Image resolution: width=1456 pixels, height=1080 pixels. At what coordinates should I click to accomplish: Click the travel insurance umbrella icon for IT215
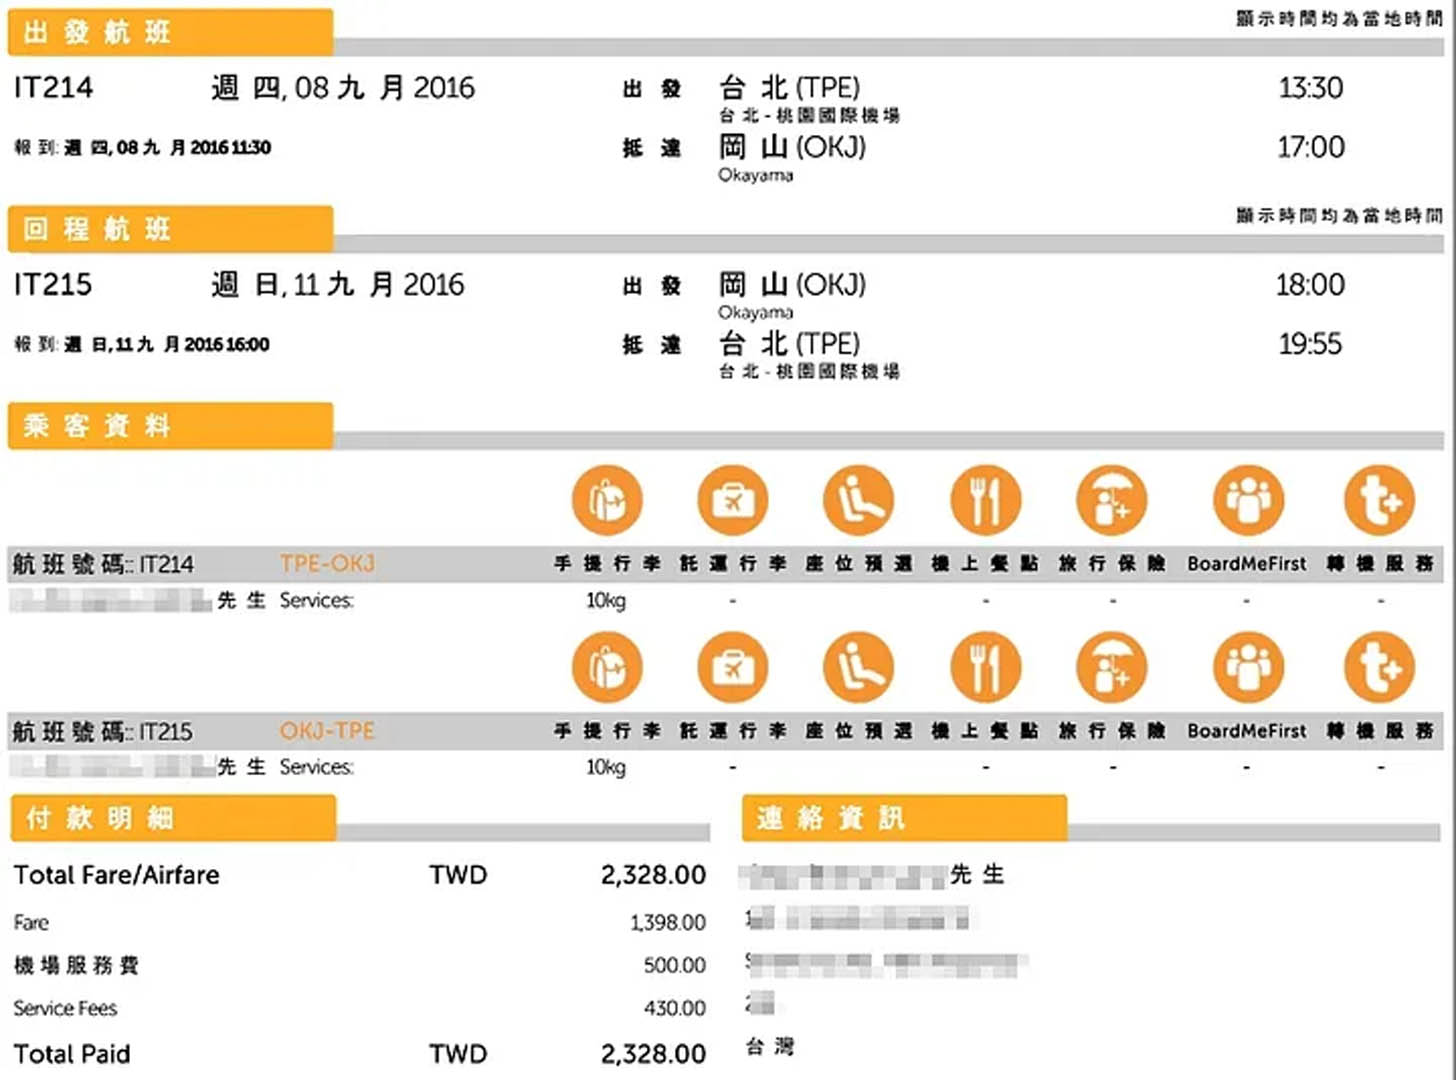pyautogui.click(x=1112, y=667)
